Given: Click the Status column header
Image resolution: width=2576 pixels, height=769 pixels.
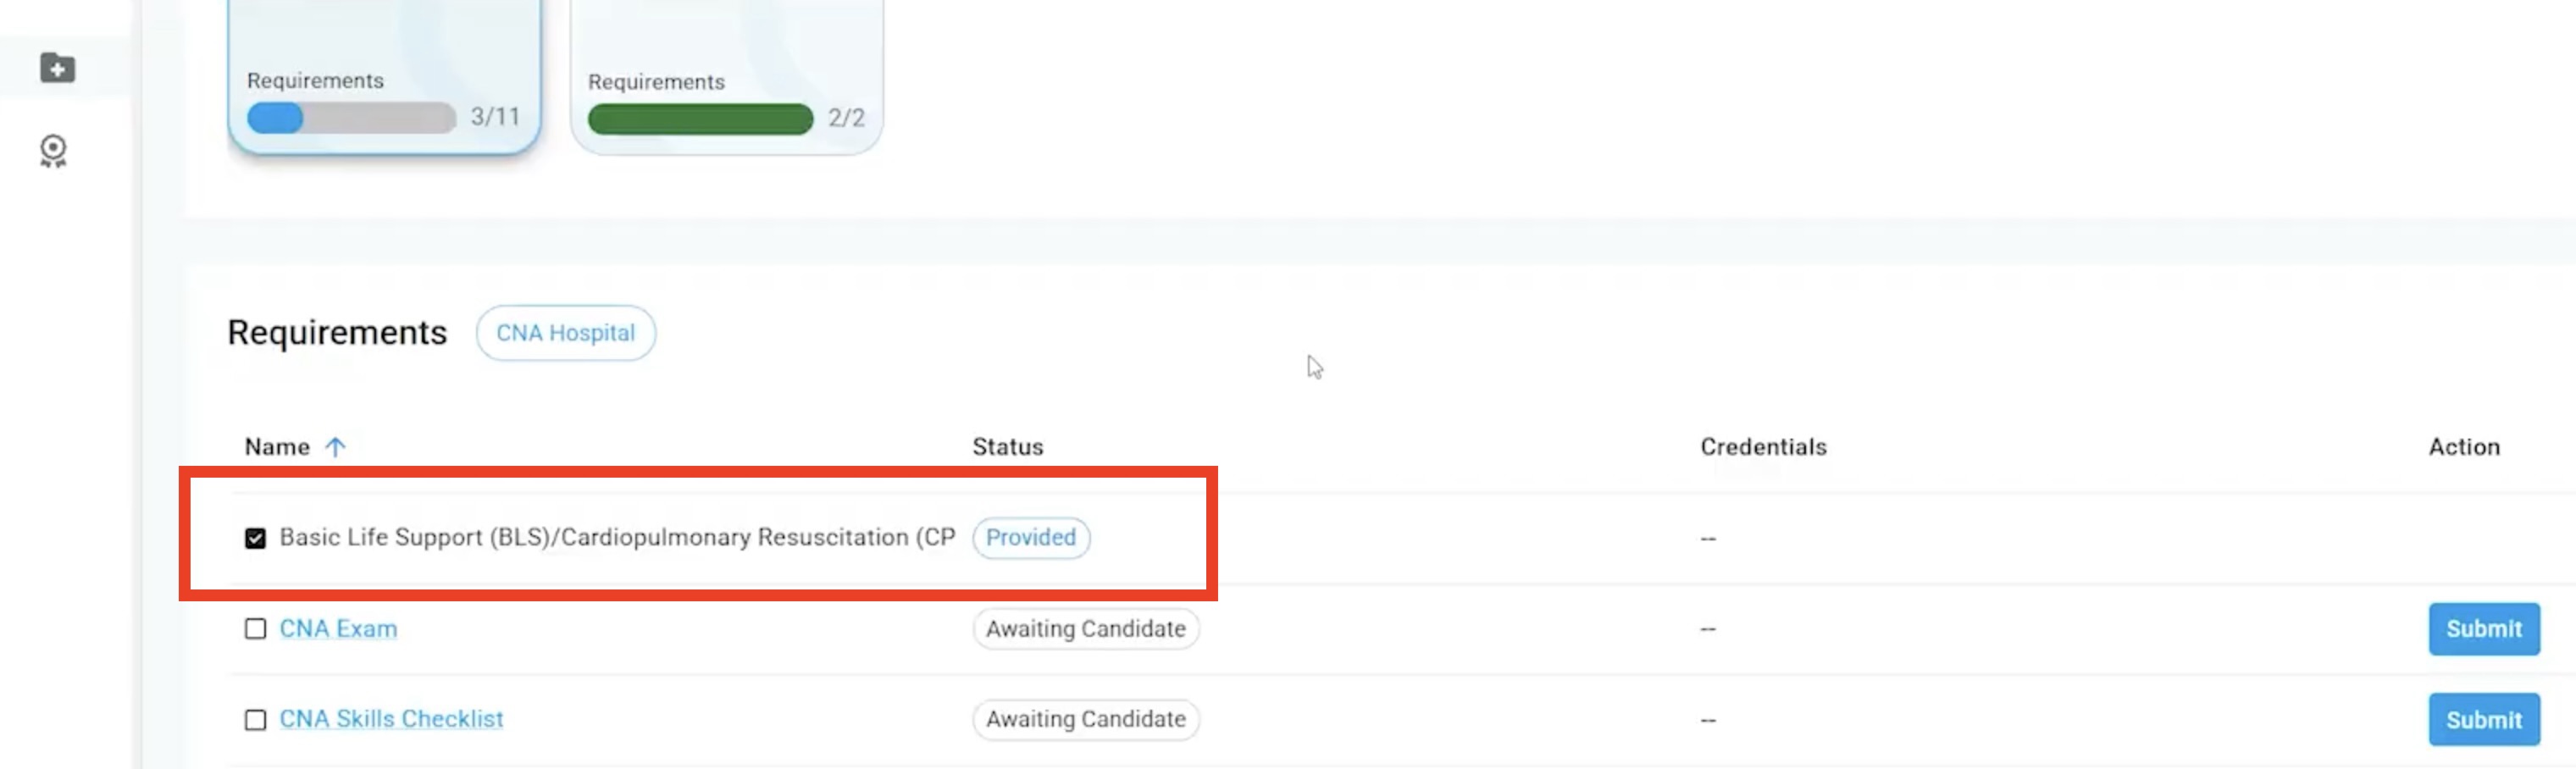Looking at the screenshot, I should point(1007,447).
